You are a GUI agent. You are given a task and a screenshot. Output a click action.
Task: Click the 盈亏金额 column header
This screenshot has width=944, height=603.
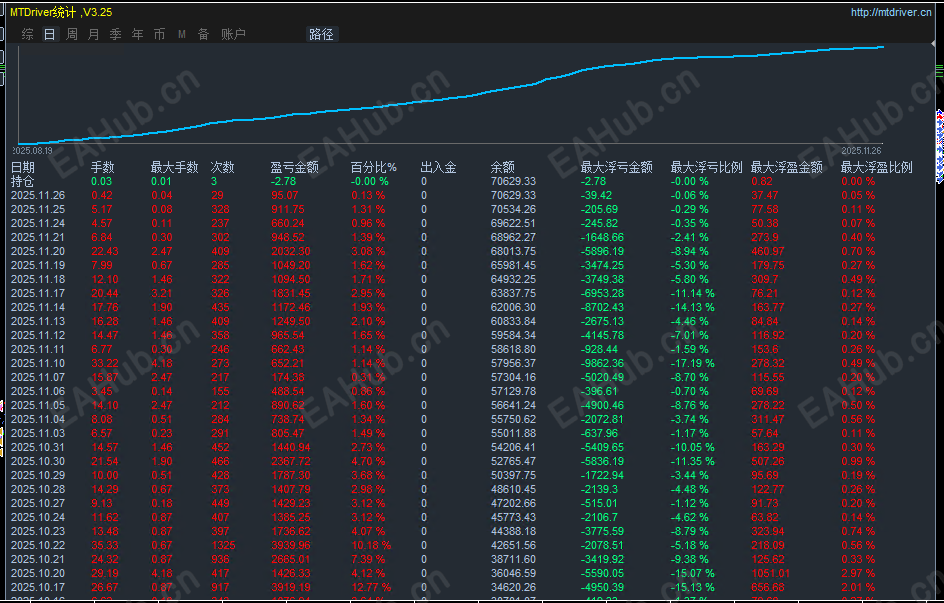(294, 167)
